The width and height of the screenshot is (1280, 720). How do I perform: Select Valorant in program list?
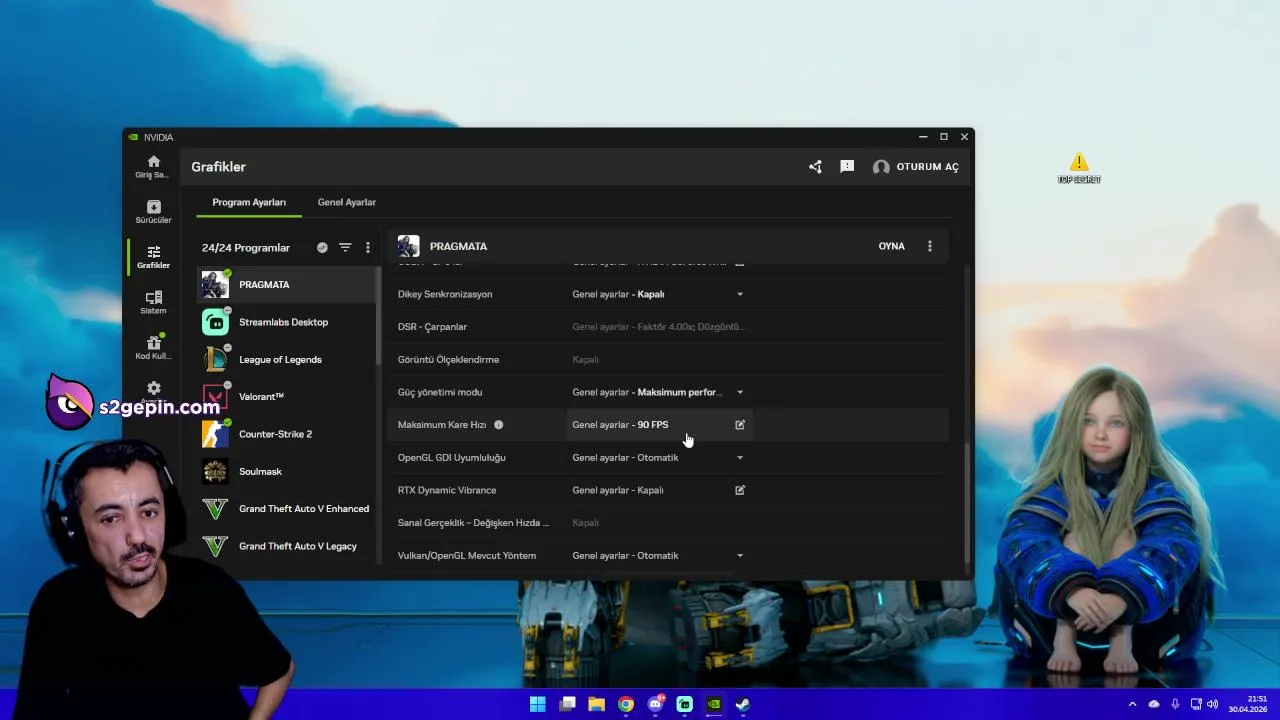point(286,397)
